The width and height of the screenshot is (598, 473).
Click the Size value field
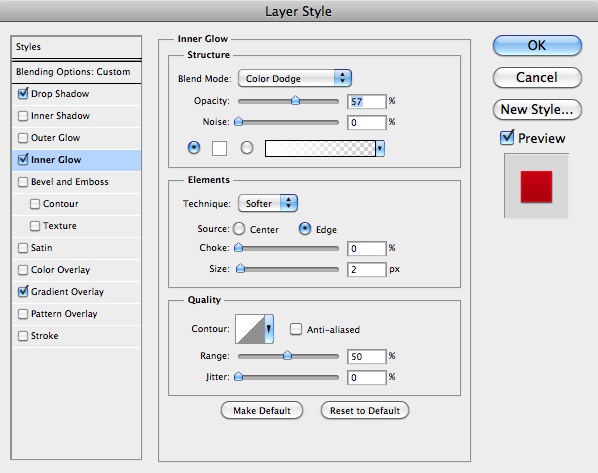367,269
